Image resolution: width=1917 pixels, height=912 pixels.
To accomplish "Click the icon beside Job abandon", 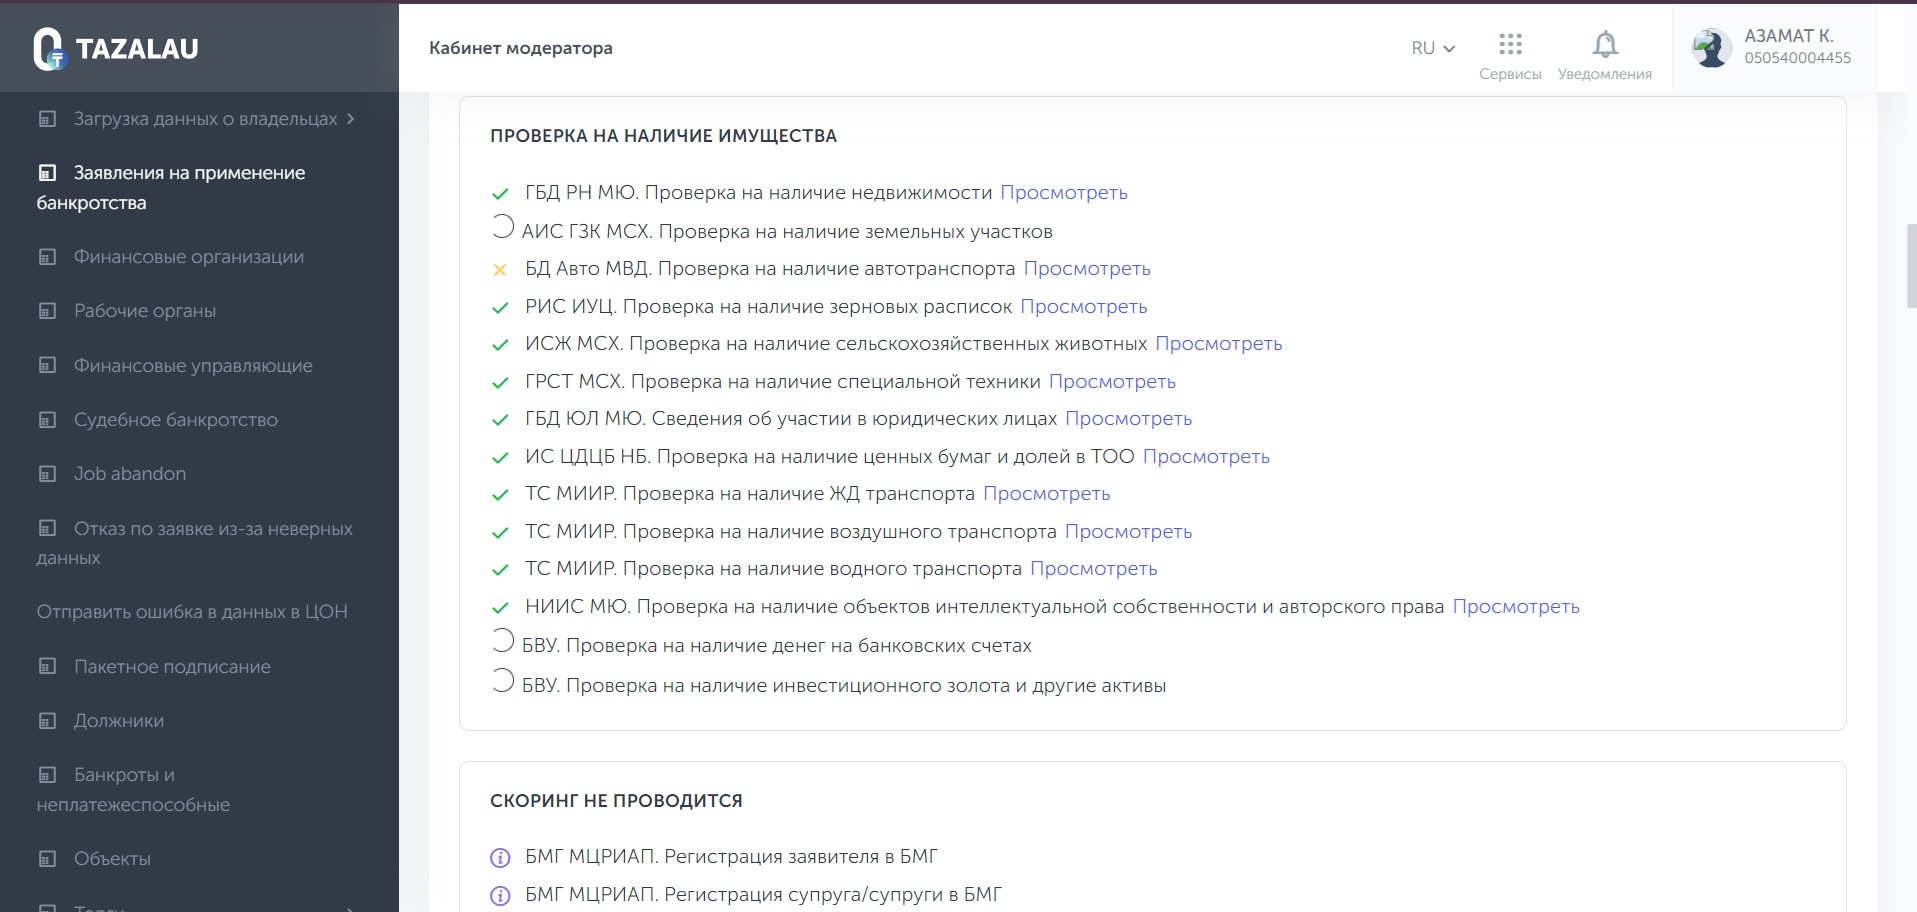I will click(47, 474).
